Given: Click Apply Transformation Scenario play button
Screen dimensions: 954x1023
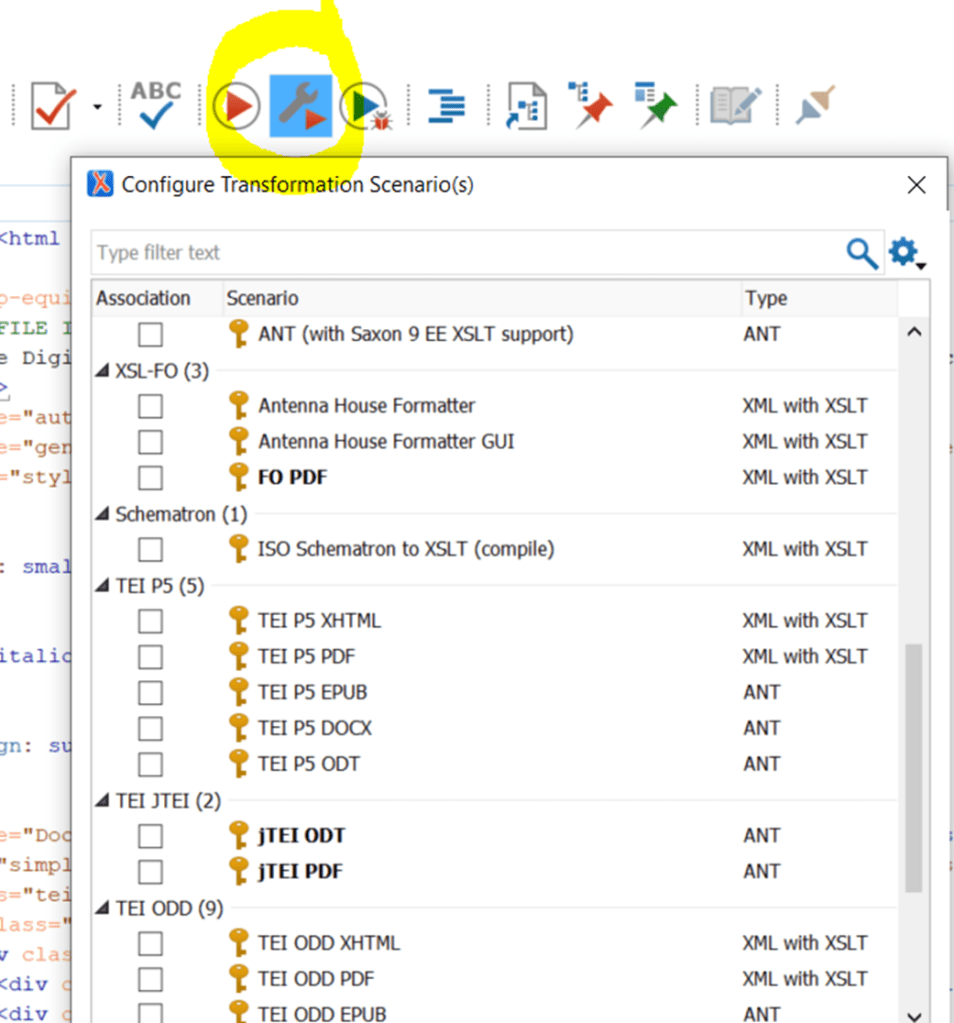Looking at the screenshot, I should [237, 106].
